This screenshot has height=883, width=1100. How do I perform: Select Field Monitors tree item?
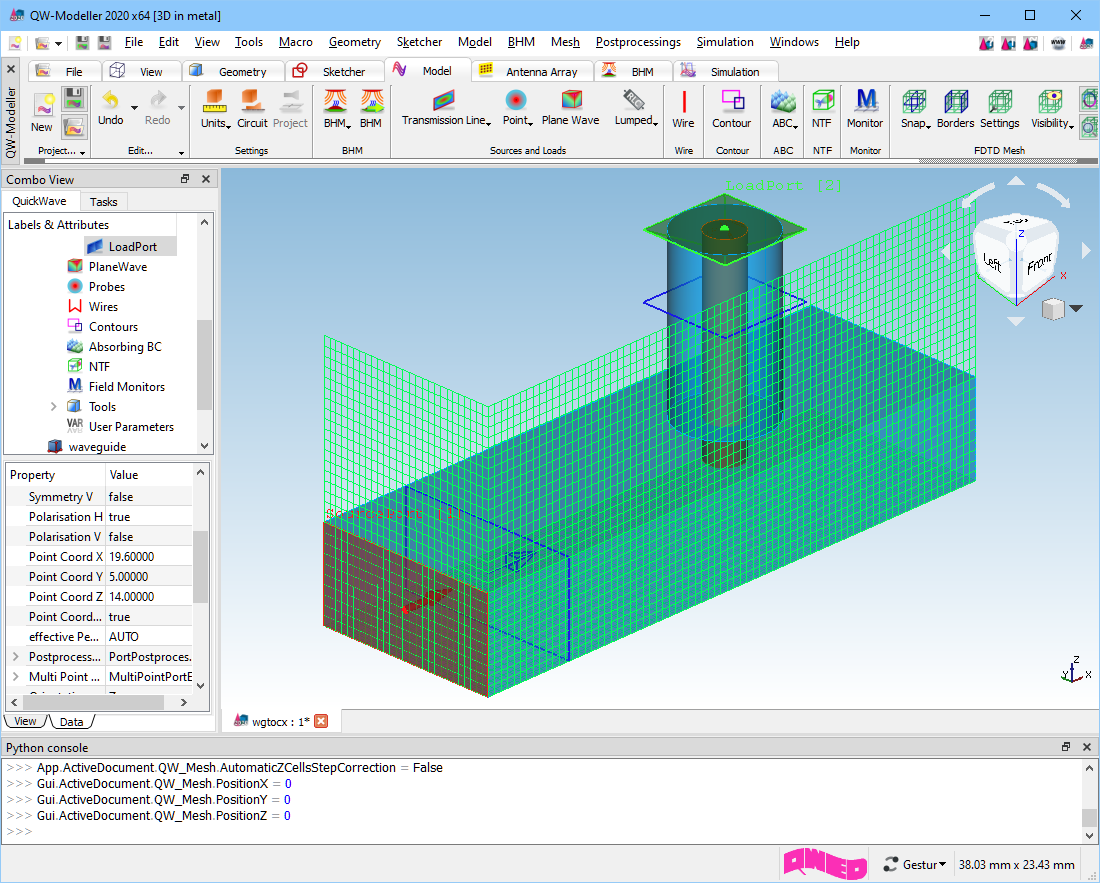(116, 386)
